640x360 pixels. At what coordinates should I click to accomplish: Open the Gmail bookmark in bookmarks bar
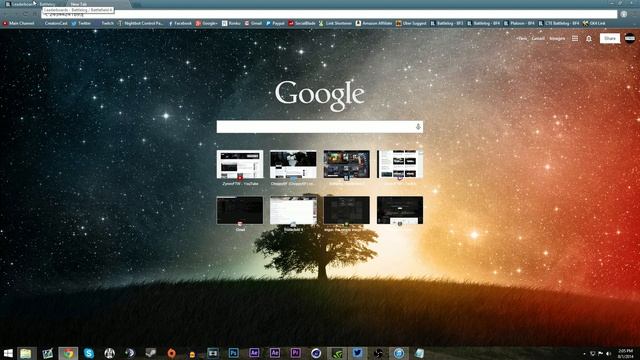click(x=253, y=24)
